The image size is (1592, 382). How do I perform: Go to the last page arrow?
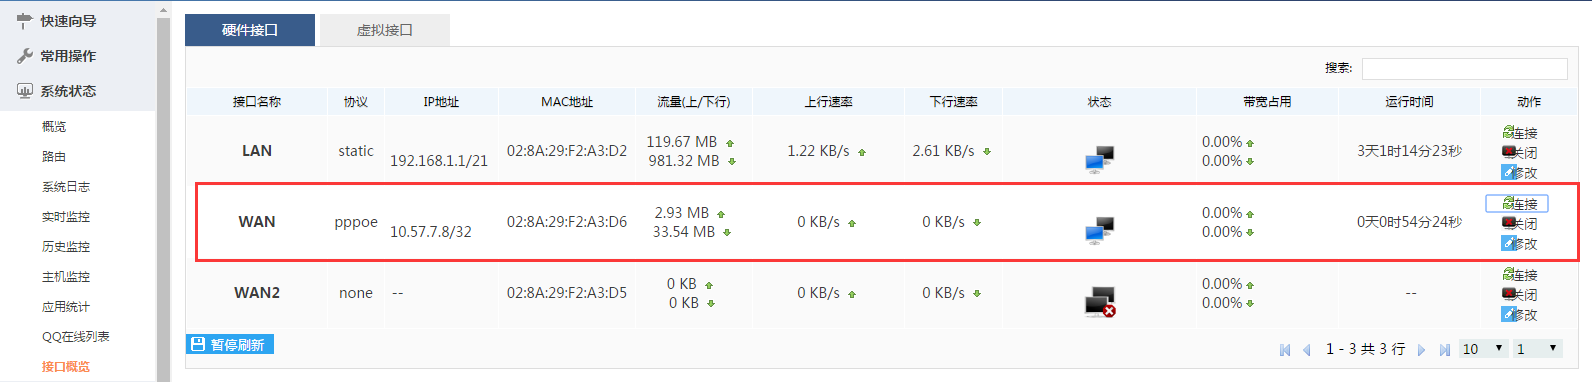tap(1445, 350)
